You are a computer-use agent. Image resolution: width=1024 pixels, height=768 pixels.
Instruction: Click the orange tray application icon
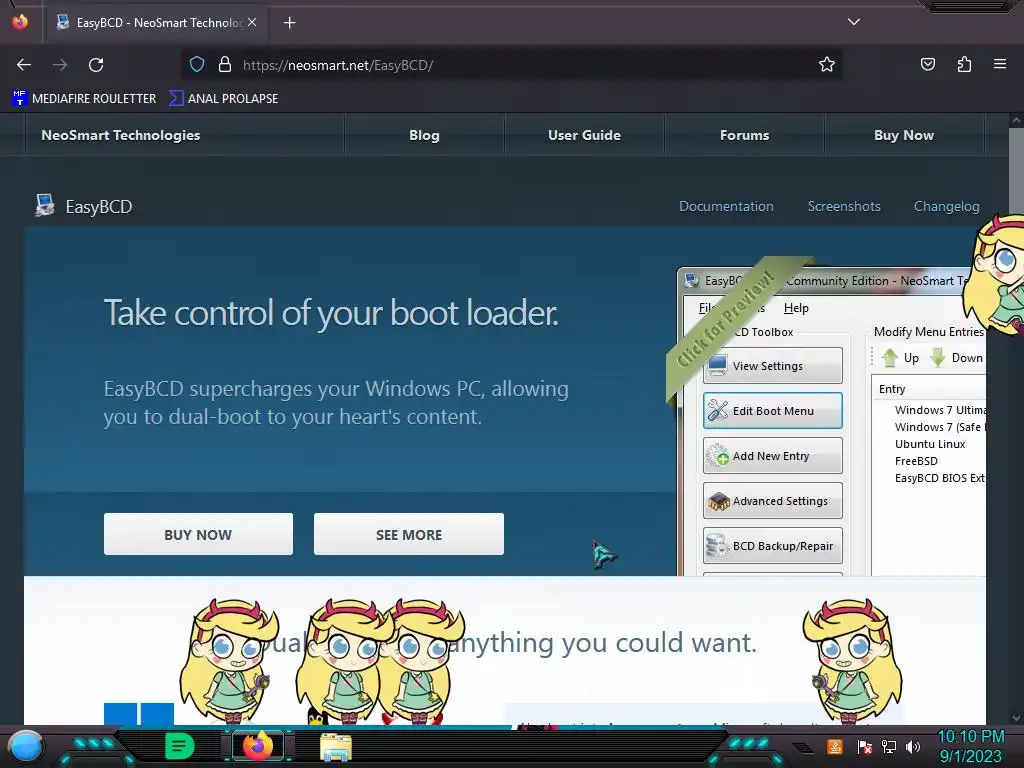click(x=835, y=746)
